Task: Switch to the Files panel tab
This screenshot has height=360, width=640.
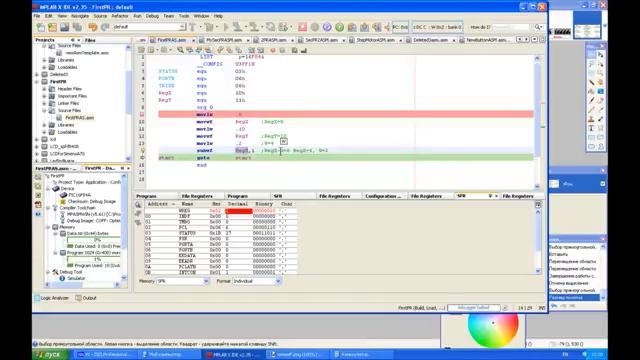Action: coord(90,40)
